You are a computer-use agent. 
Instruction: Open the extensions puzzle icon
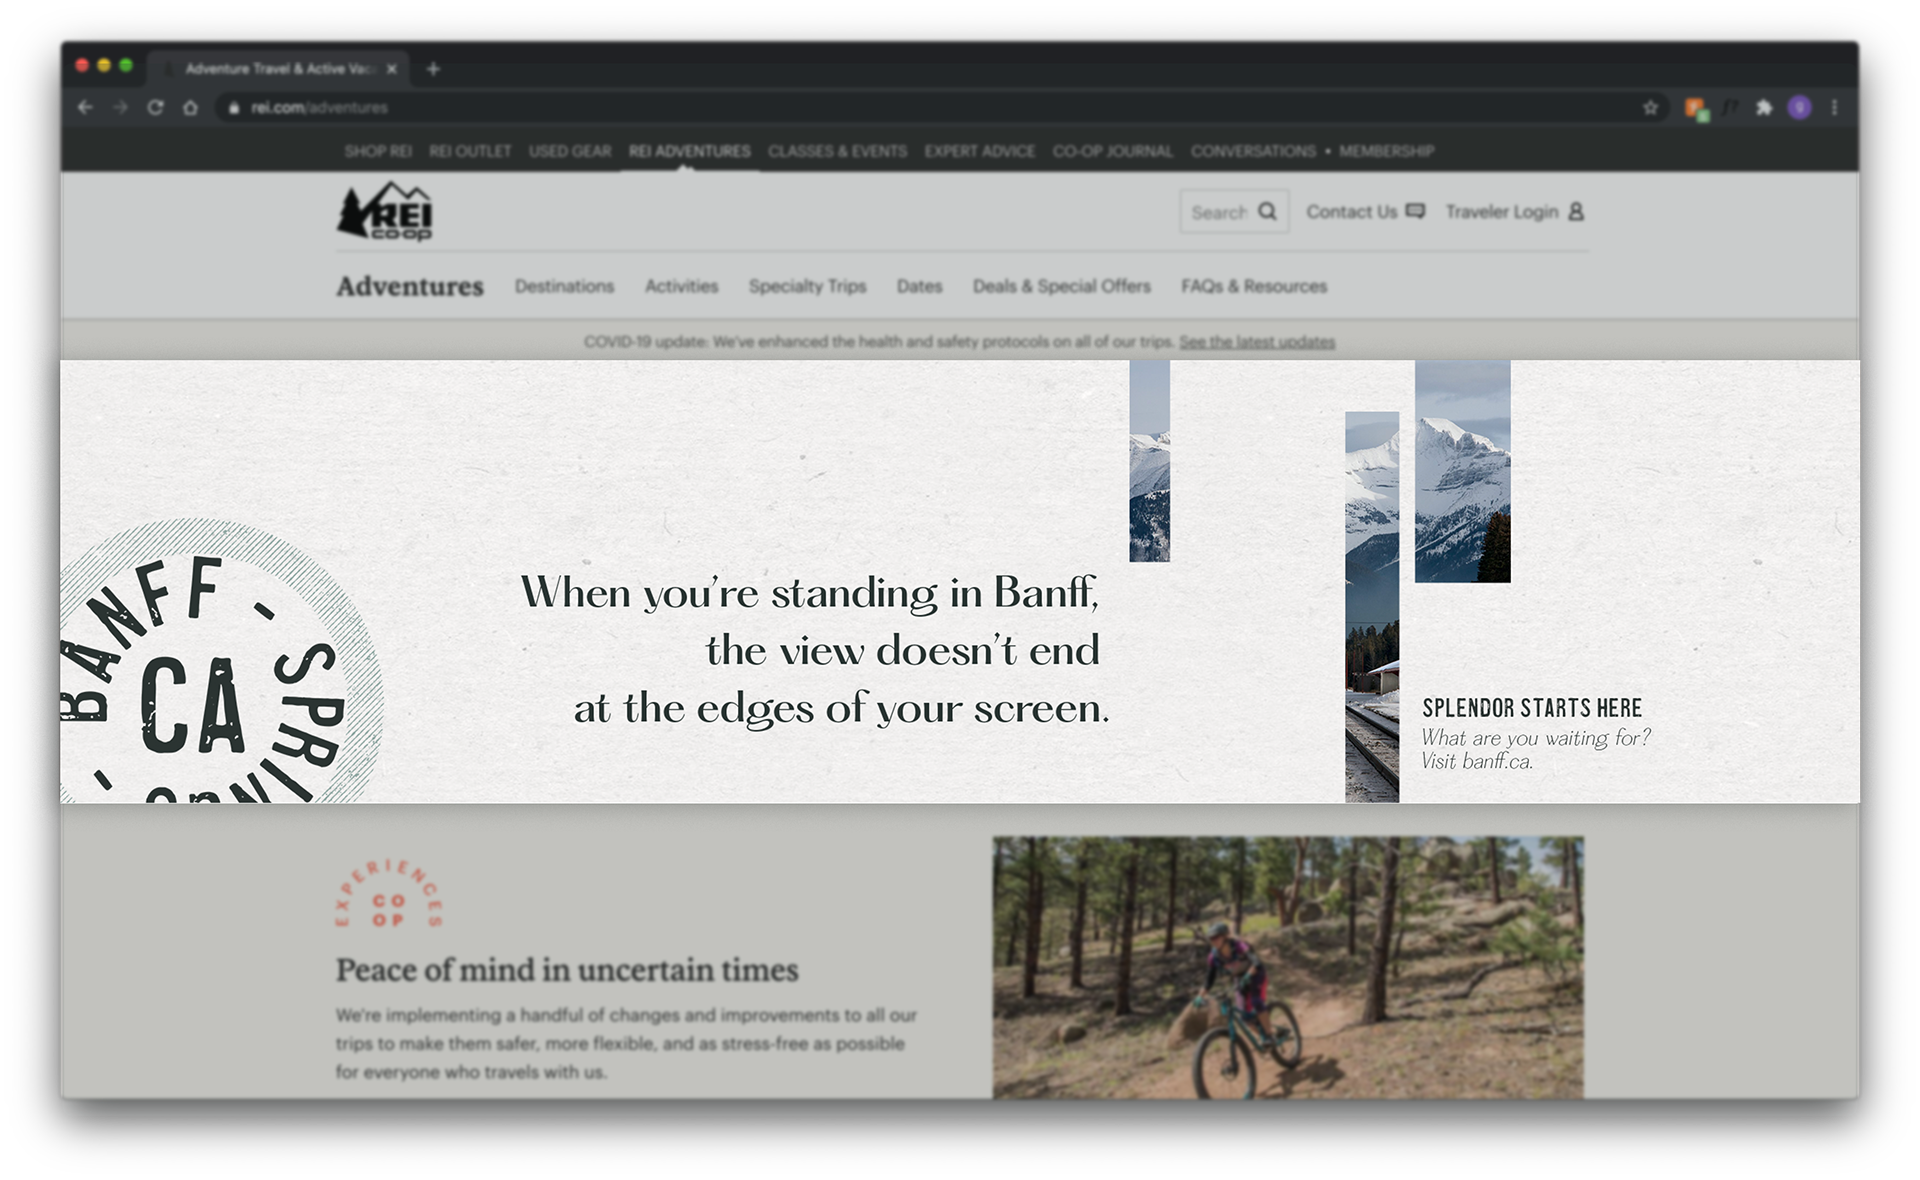point(1764,107)
